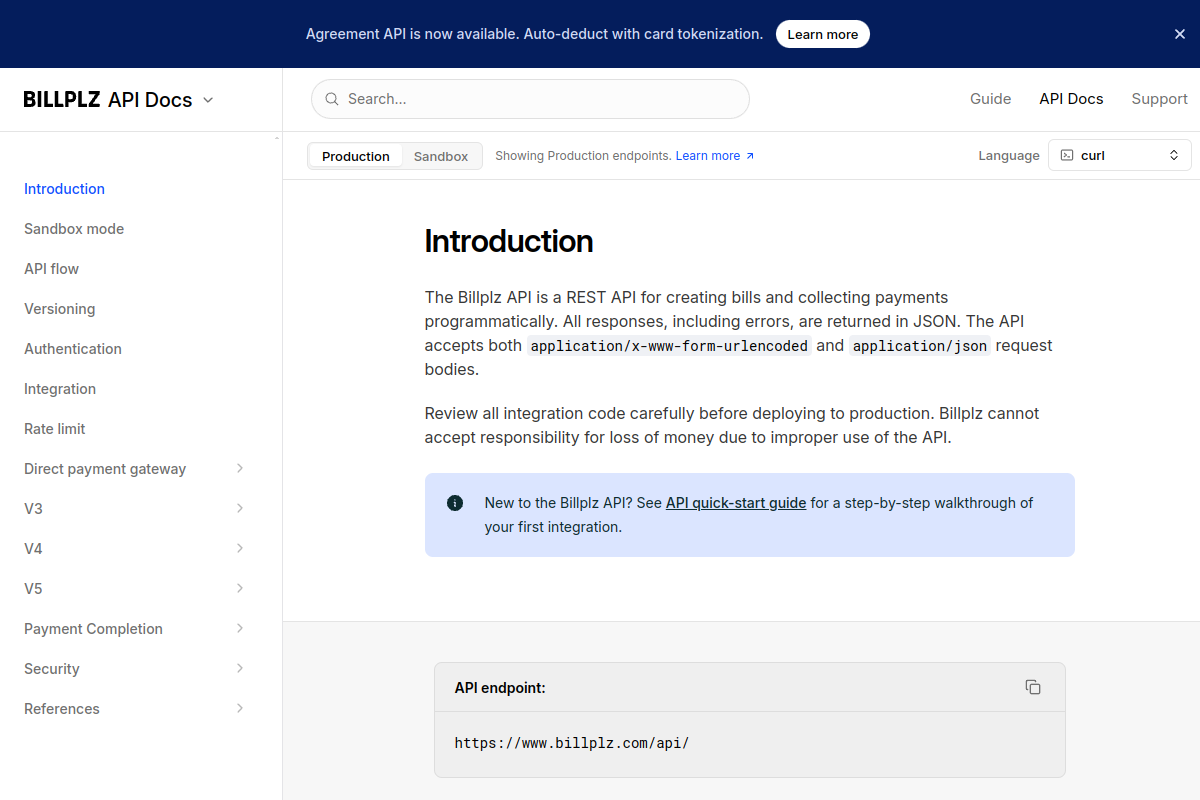This screenshot has height=800, width=1200.
Task: Click the search magnifier icon
Action: pyautogui.click(x=332, y=99)
